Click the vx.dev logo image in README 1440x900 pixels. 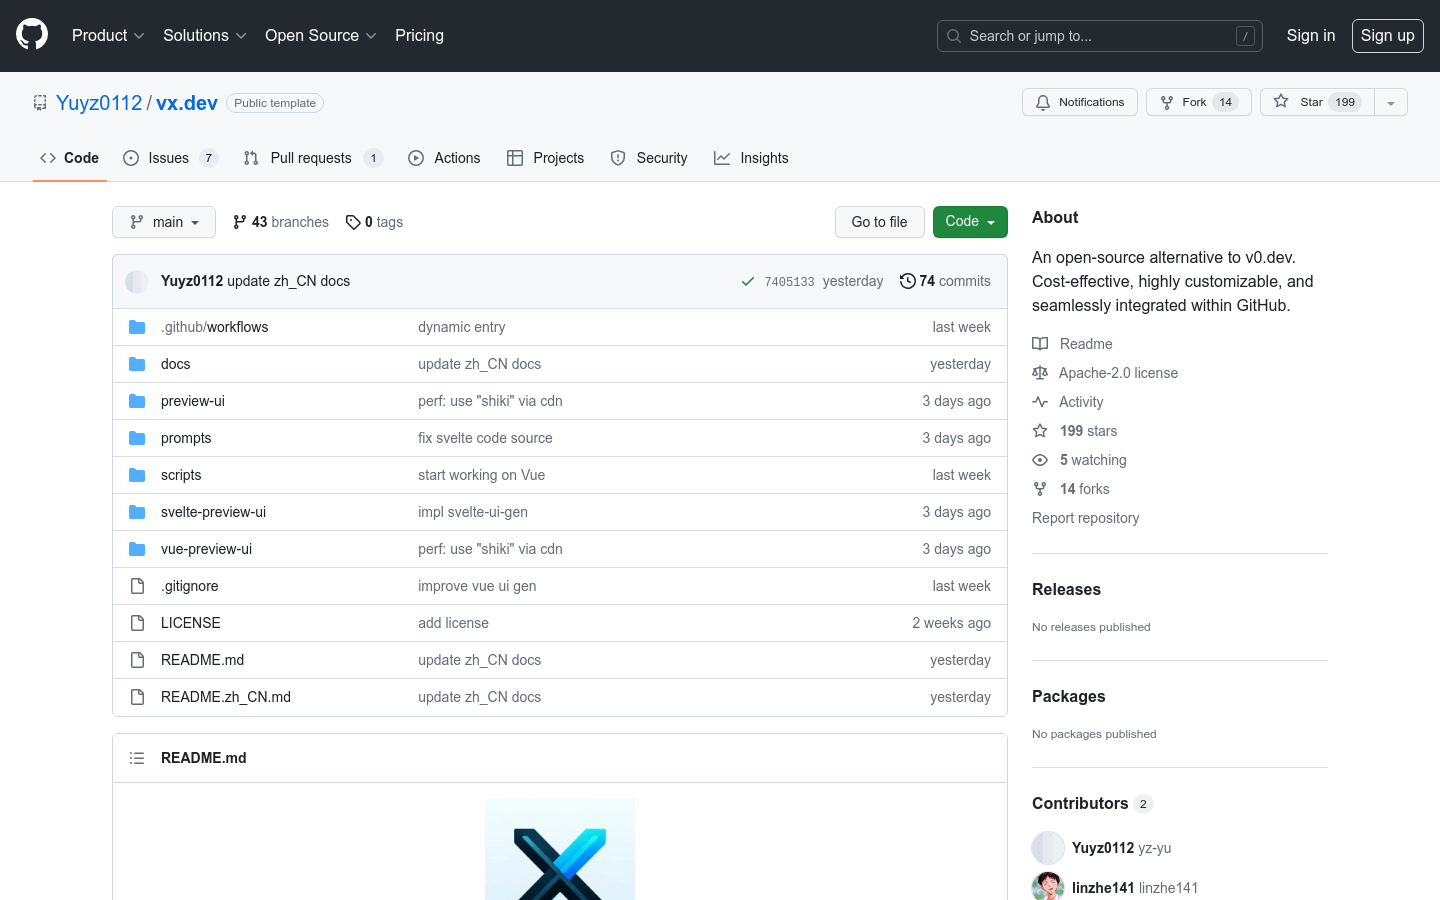point(560,849)
